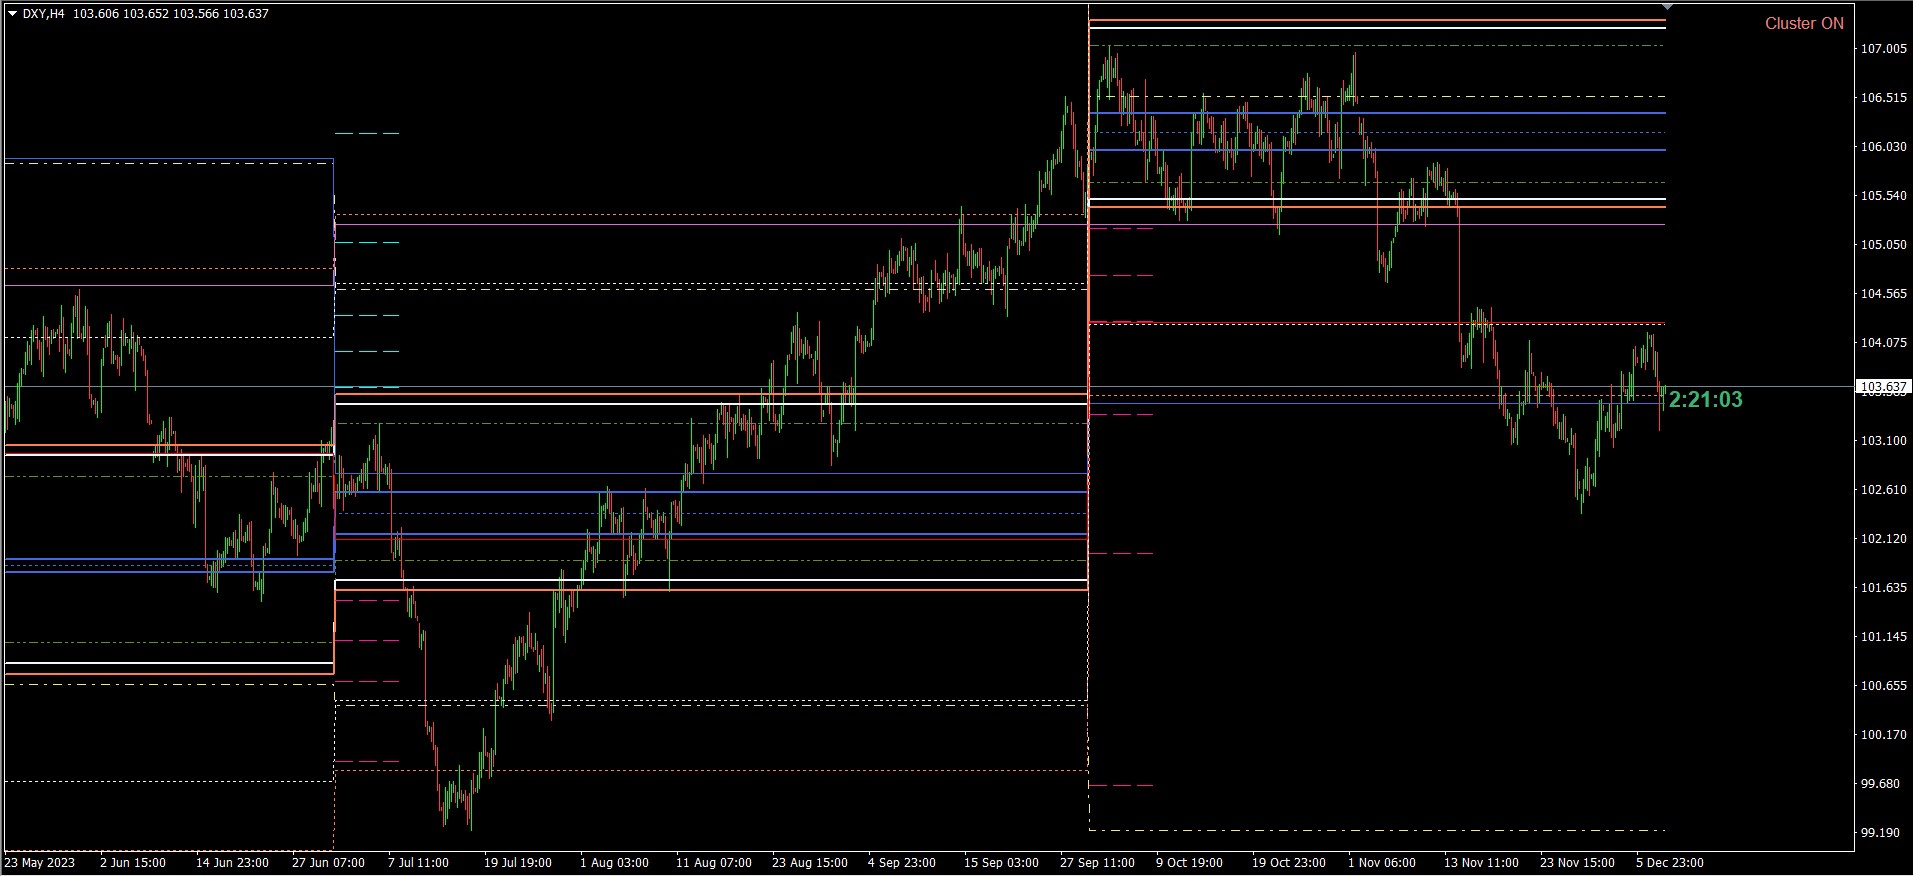Click time axis label 19 Jul 19:00

(x=518, y=862)
